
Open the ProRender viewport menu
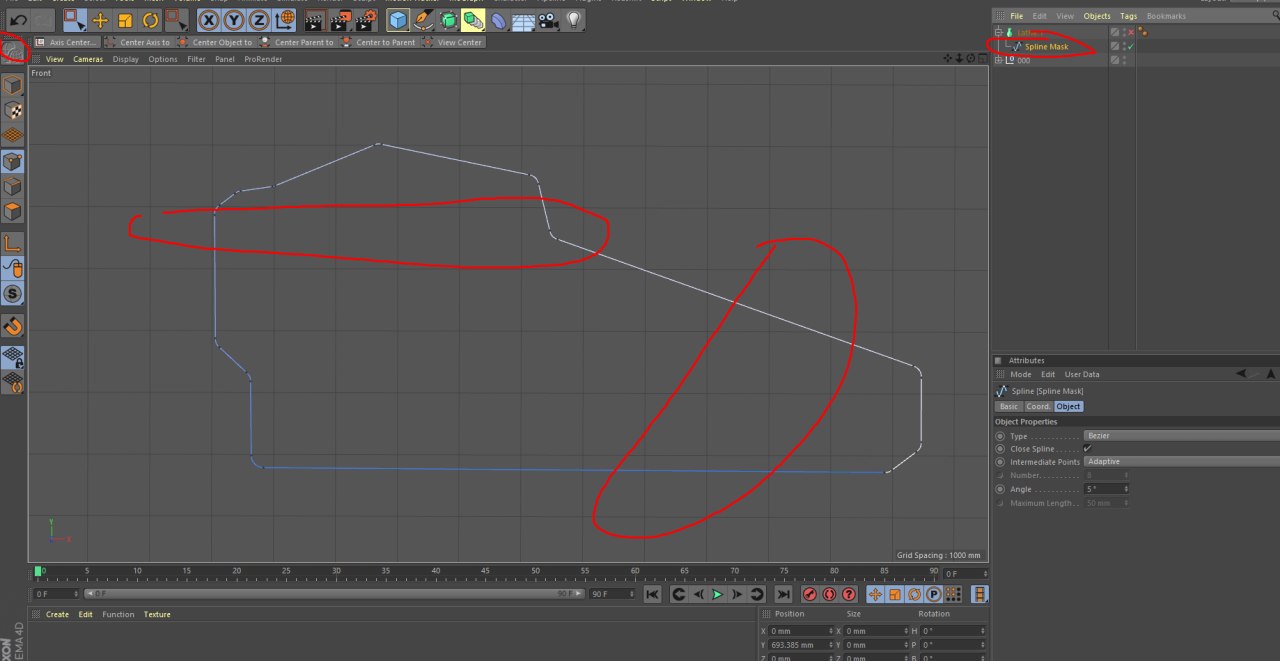[x=263, y=59]
